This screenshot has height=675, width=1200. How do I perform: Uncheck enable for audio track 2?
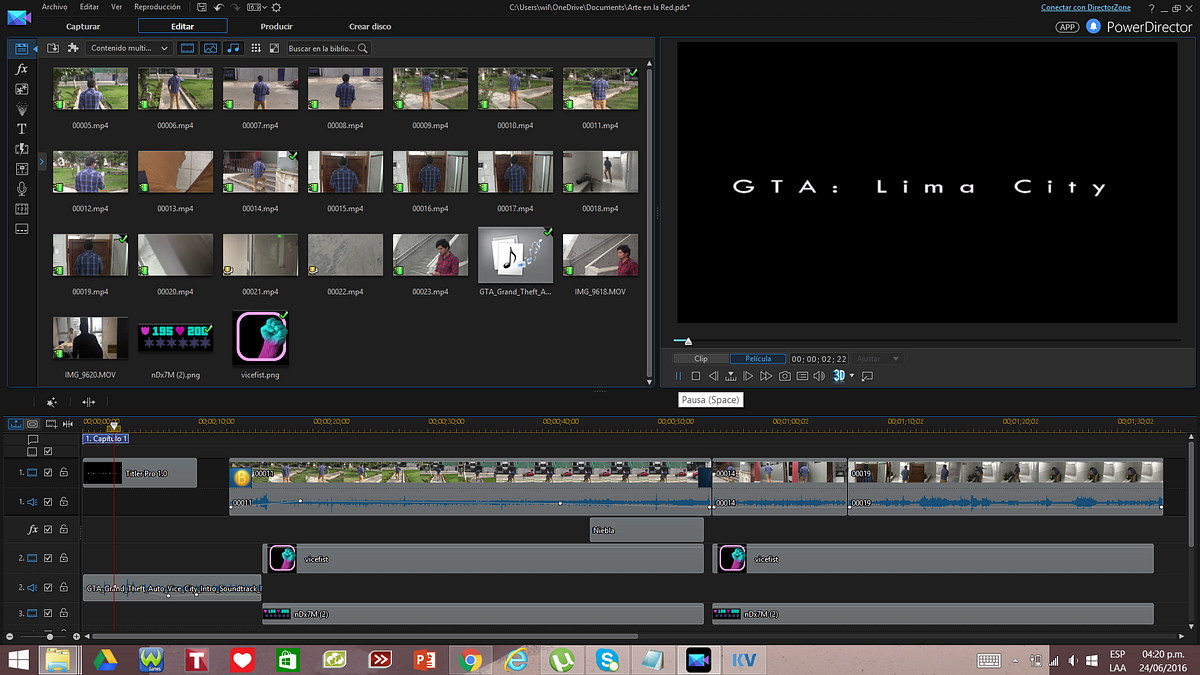point(48,588)
